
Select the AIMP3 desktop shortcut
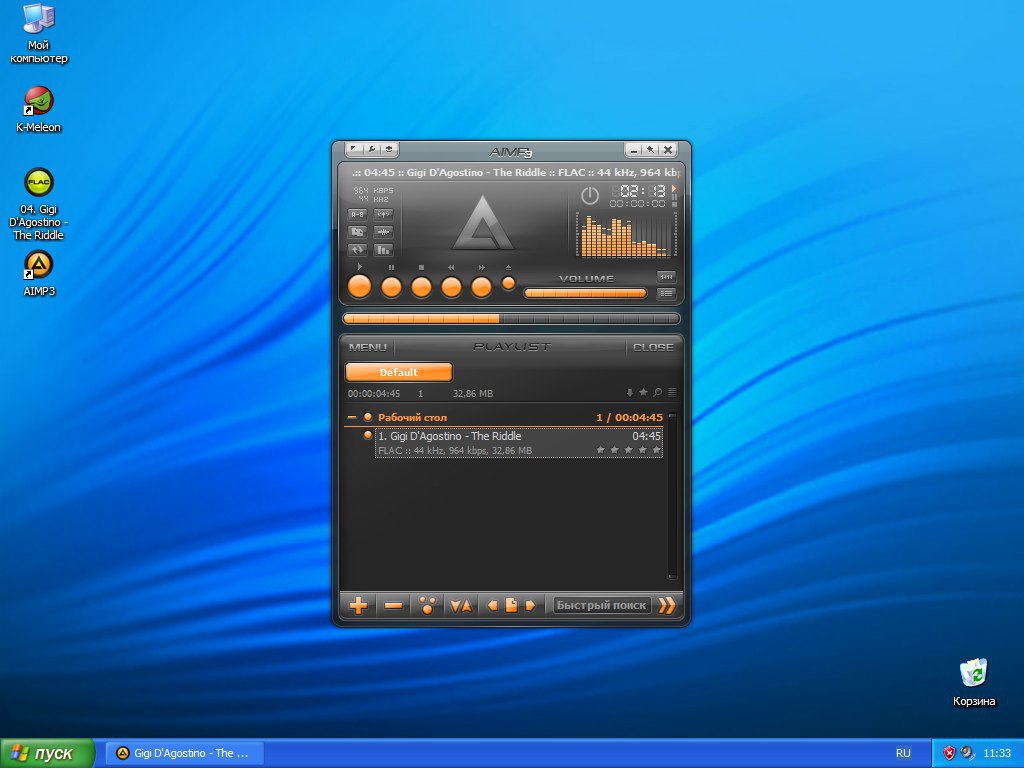(x=39, y=274)
